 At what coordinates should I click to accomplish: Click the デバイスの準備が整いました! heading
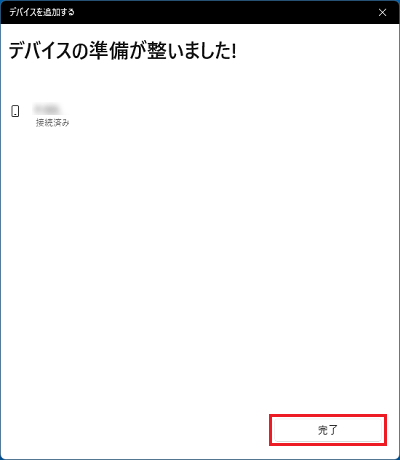coord(122,52)
